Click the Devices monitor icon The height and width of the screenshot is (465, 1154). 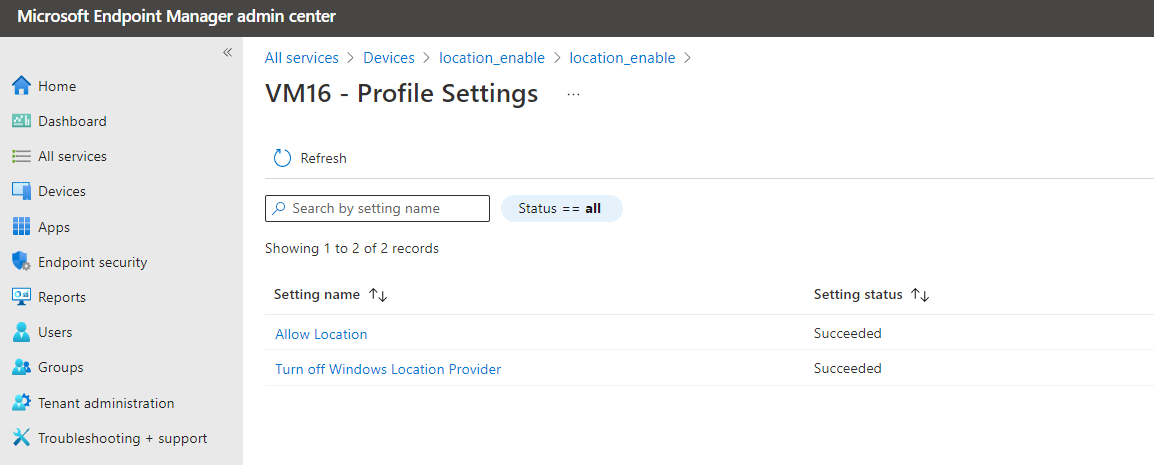[x=21, y=191]
